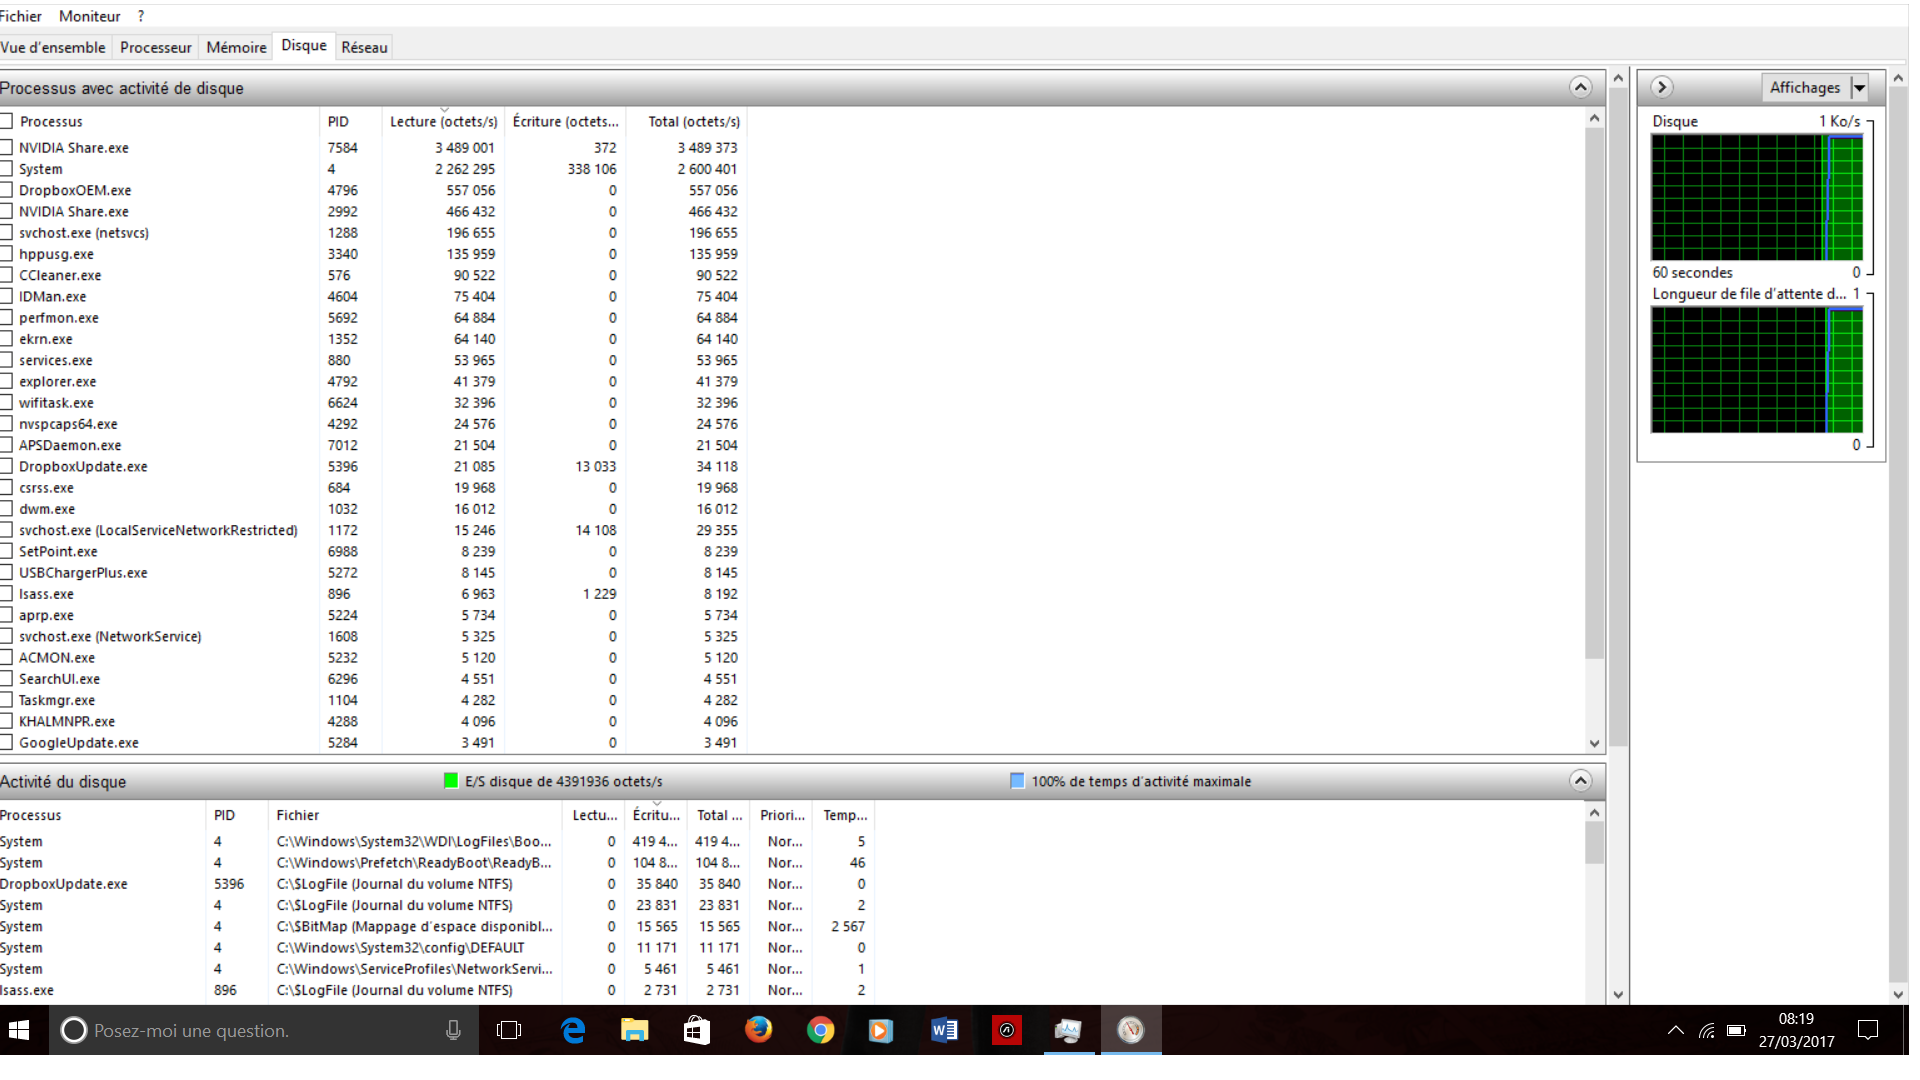Click the process list scroll-up arrow
Image resolution: width=1920 pixels, height=1080 pixels.
pyautogui.click(x=1594, y=118)
